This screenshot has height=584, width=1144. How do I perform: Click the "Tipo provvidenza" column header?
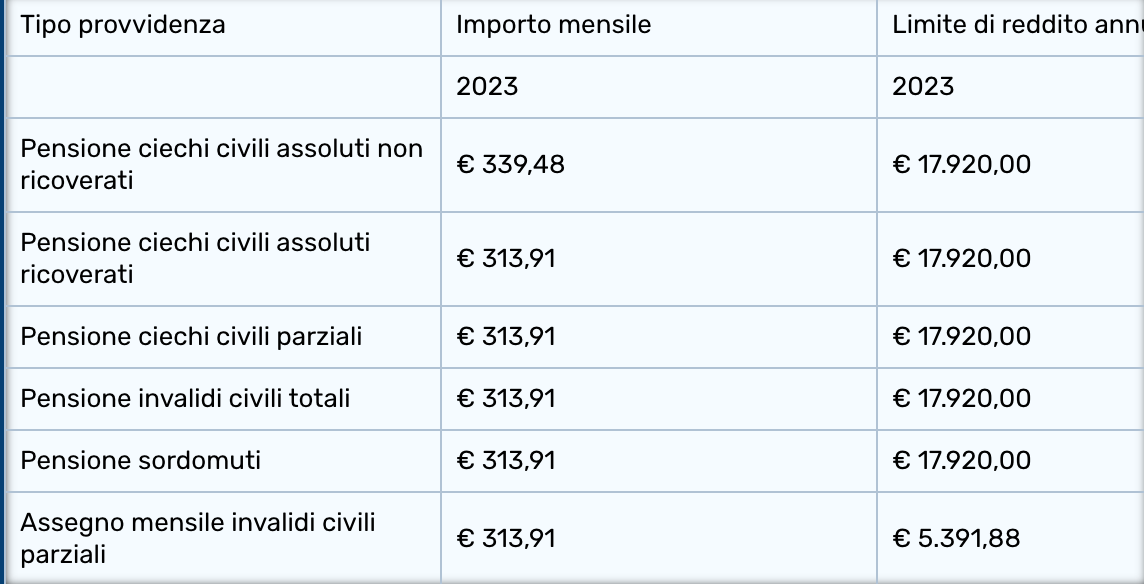pyautogui.click(x=123, y=25)
